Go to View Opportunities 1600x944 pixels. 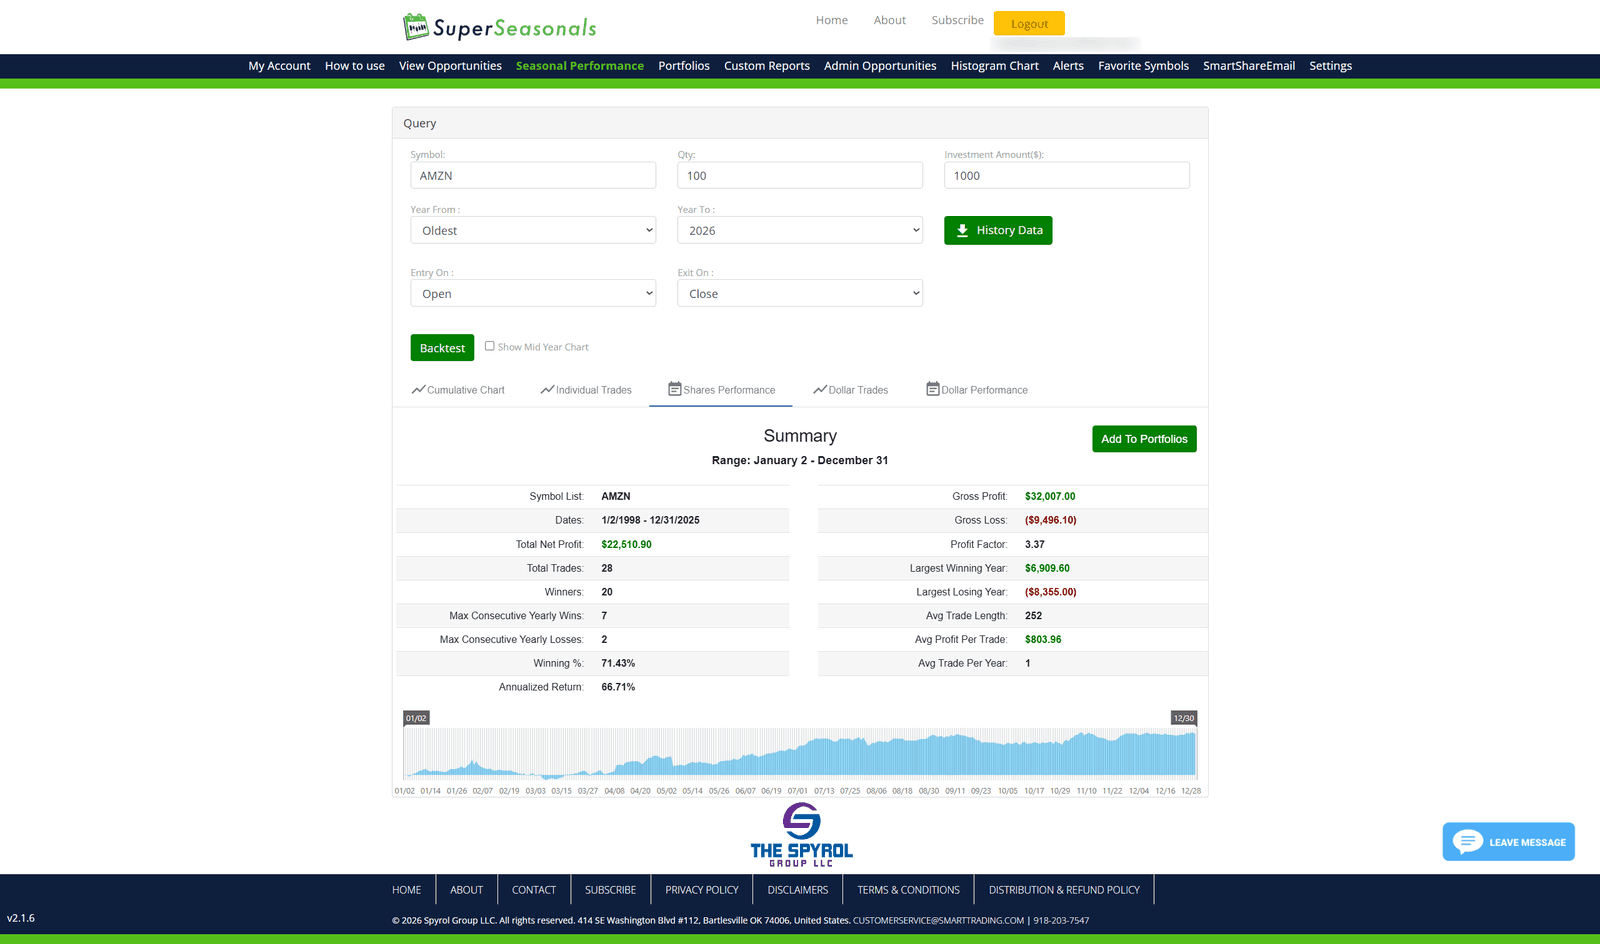[x=450, y=66]
